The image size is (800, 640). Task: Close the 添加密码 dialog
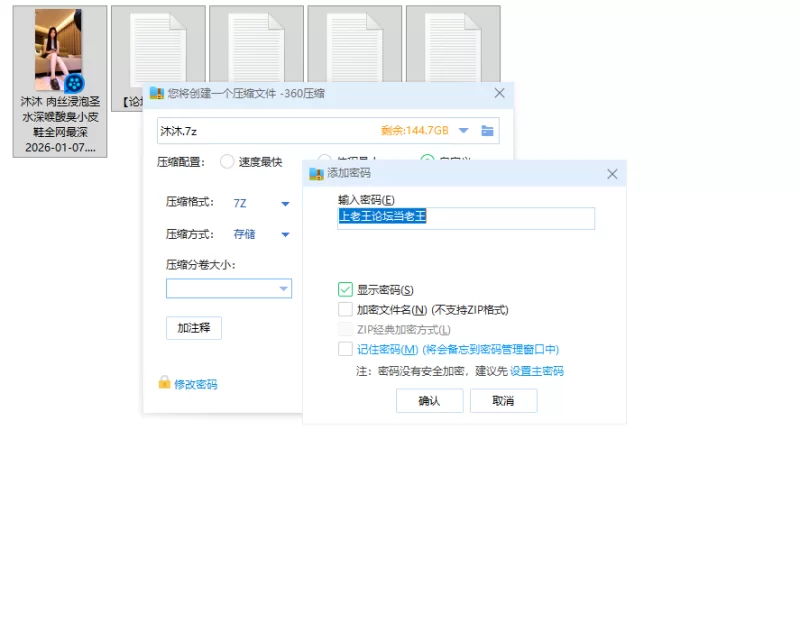(x=612, y=174)
